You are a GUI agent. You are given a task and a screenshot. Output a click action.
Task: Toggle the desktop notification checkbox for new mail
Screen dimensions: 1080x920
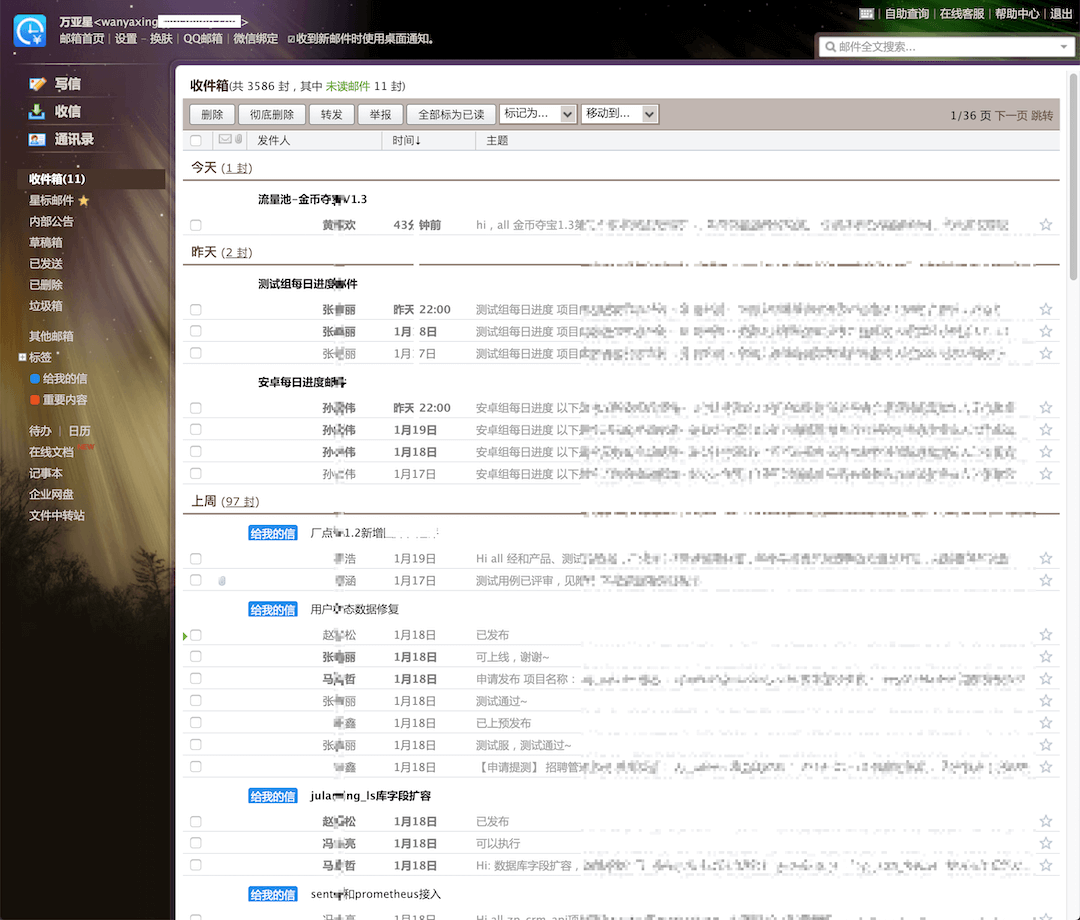click(291, 39)
